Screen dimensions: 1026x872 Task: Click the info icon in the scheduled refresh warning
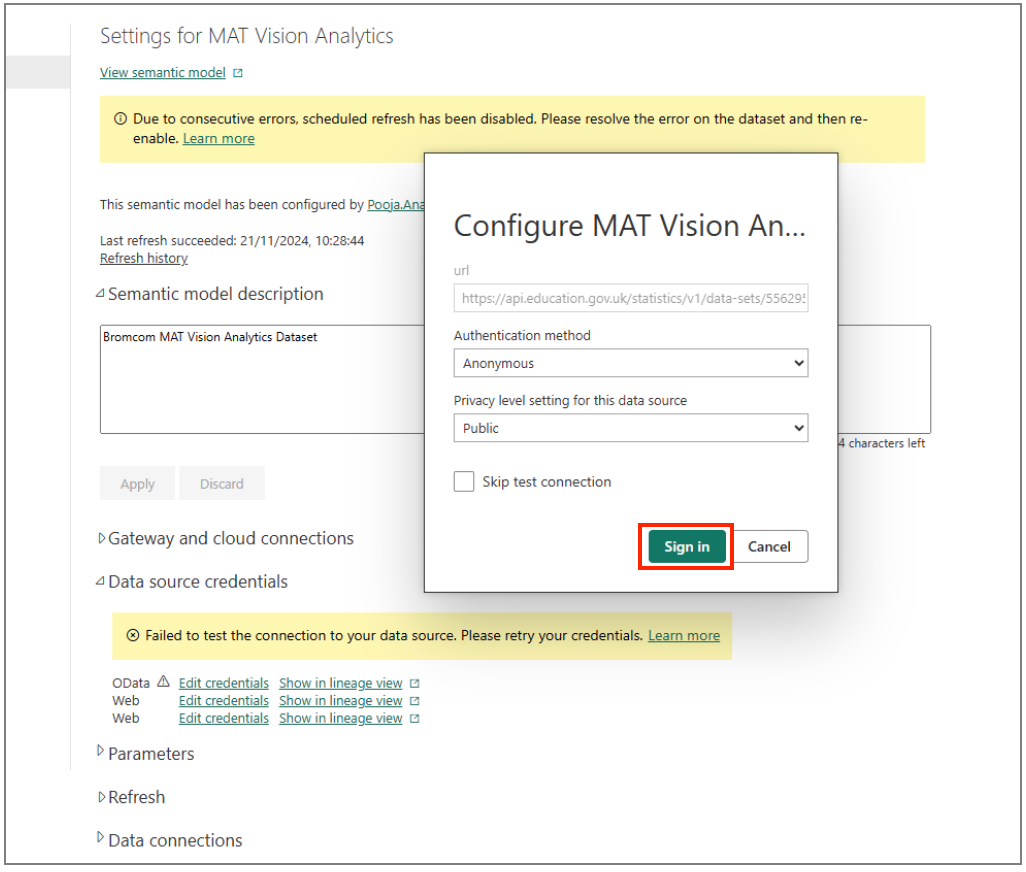click(x=120, y=119)
